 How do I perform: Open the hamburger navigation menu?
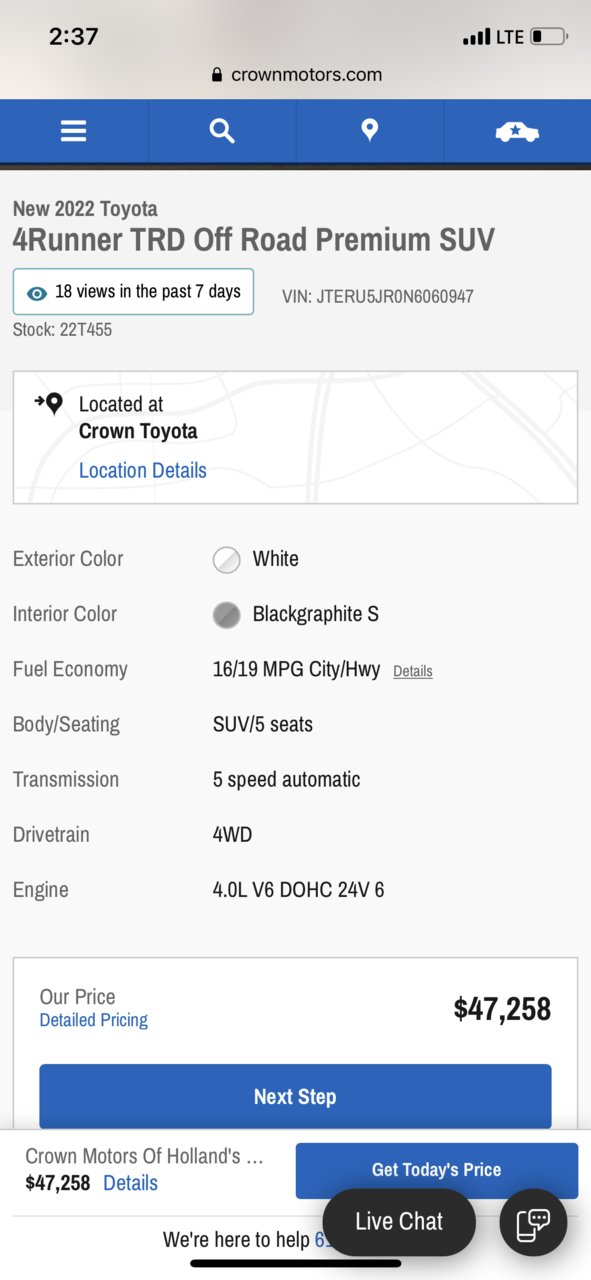[74, 131]
